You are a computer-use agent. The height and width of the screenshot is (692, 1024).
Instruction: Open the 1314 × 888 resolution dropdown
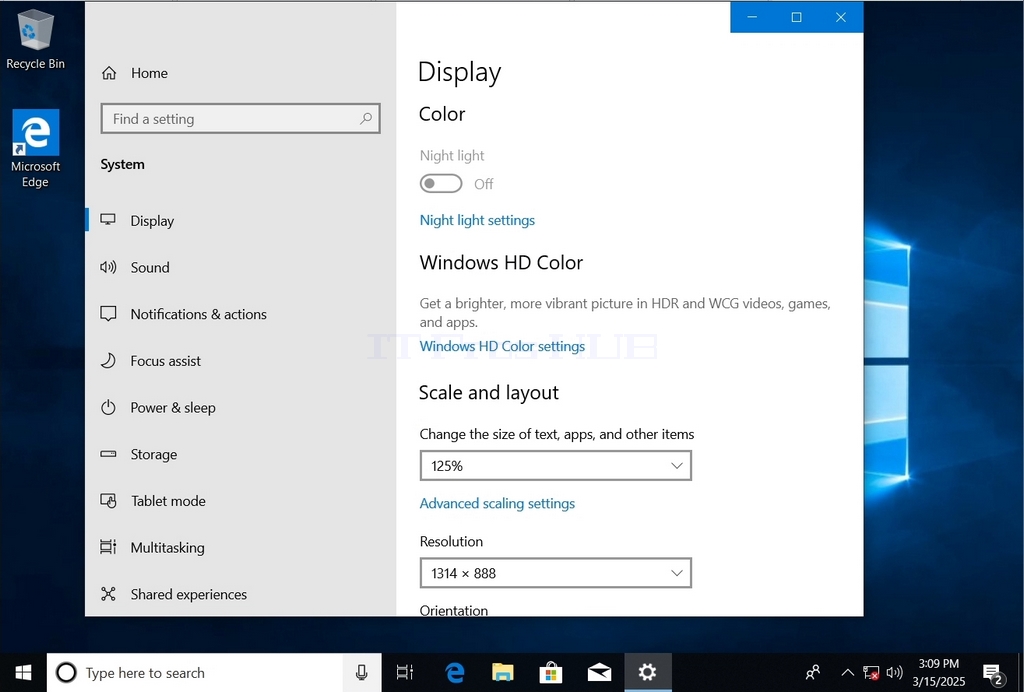tap(556, 573)
